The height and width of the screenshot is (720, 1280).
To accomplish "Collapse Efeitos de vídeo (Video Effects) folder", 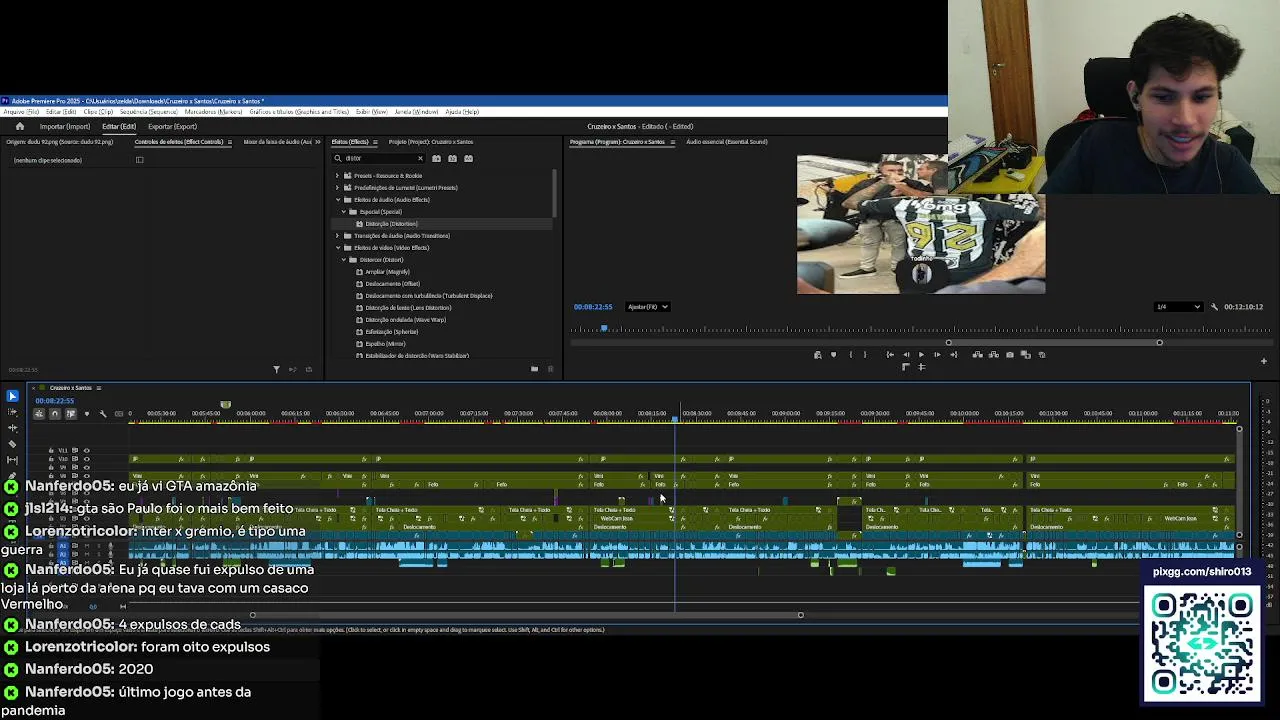I will [338, 248].
